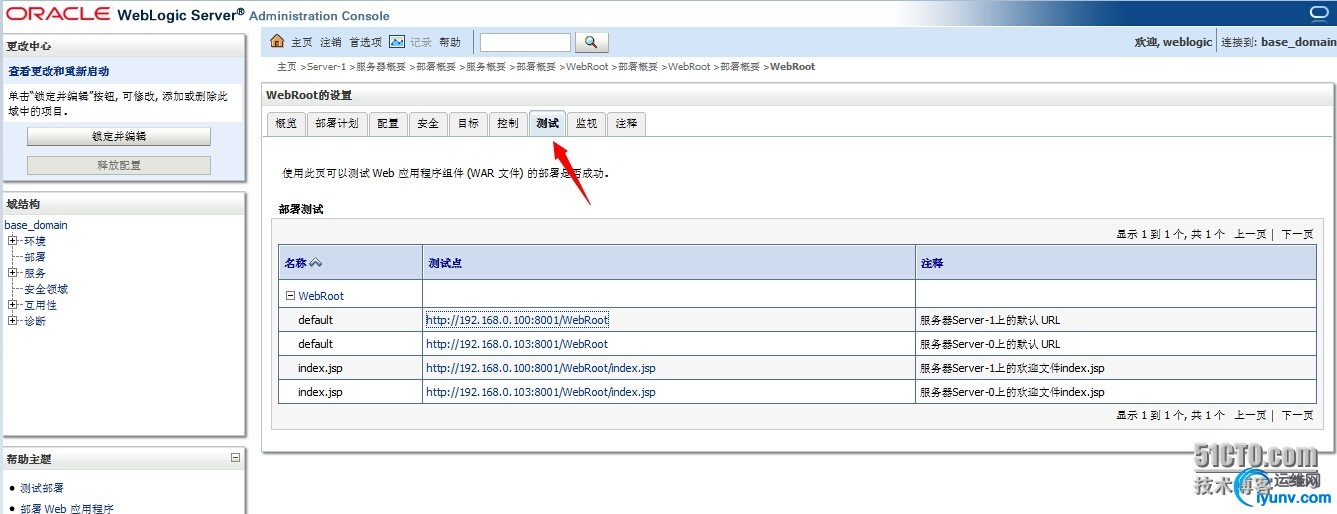Expand the 诊断 tree node
This screenshot has width=1337, height=514.
[12, 321]
